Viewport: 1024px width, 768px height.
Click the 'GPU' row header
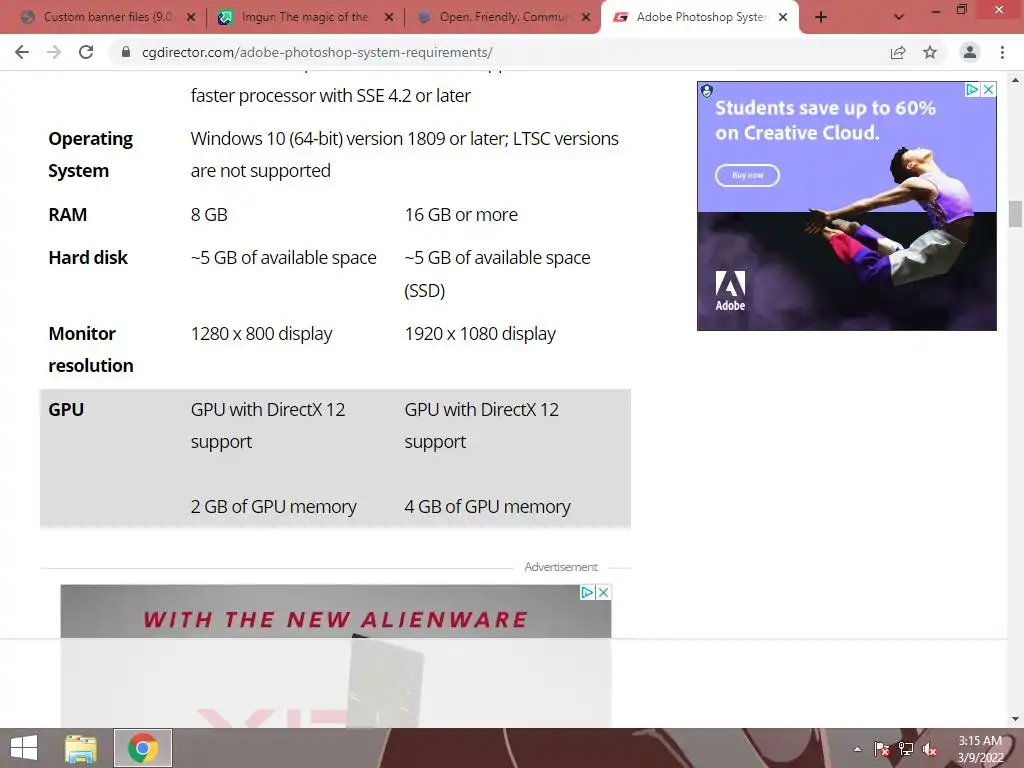coord(66,409)
